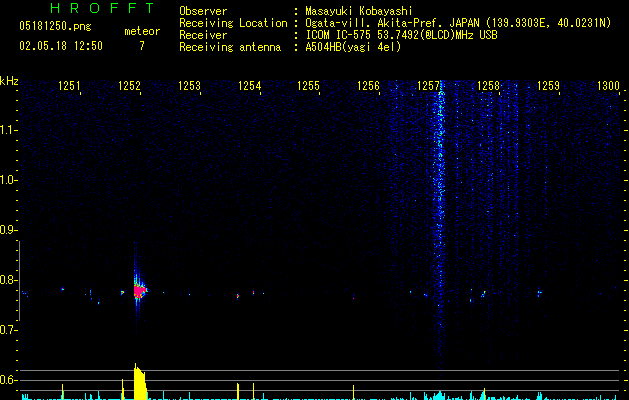Viewport: 629px width, 400px height.
Task: Click the large yellow power peak at 1252
Action: 140,382
